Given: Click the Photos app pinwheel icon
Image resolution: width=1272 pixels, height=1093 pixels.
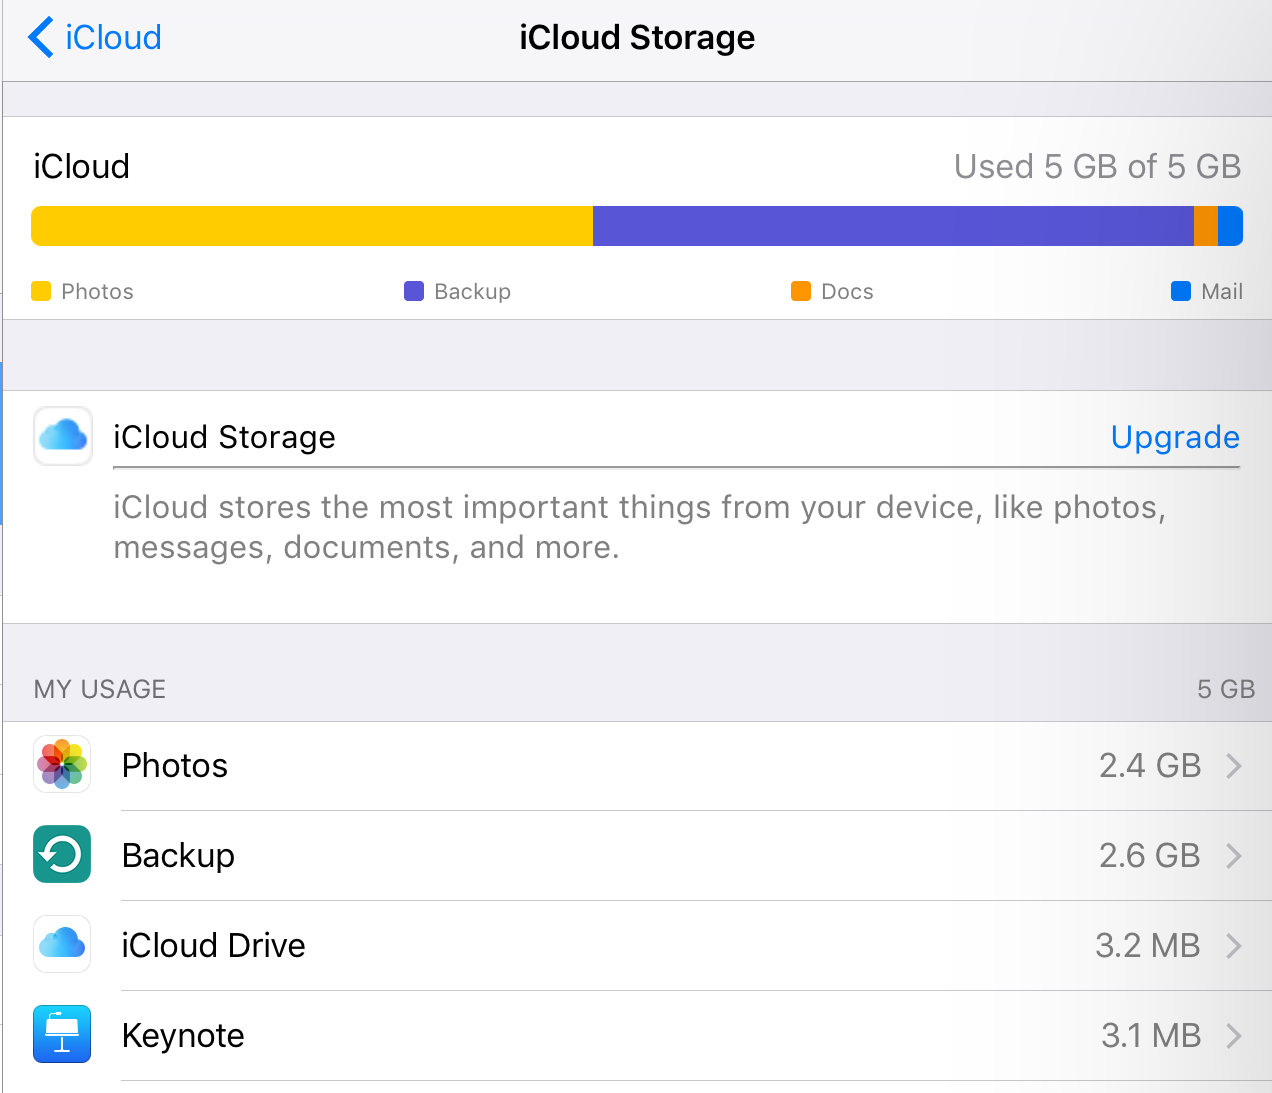Looking at the screenshot, I should 62,765.
